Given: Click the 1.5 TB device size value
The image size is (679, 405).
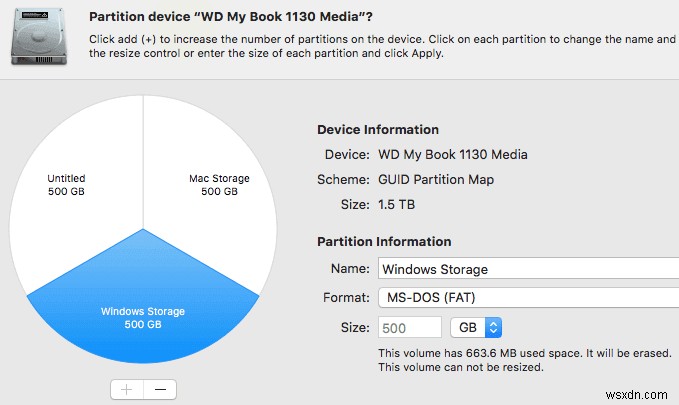Looking at the screenshot, I should click(x=395, y=205).
